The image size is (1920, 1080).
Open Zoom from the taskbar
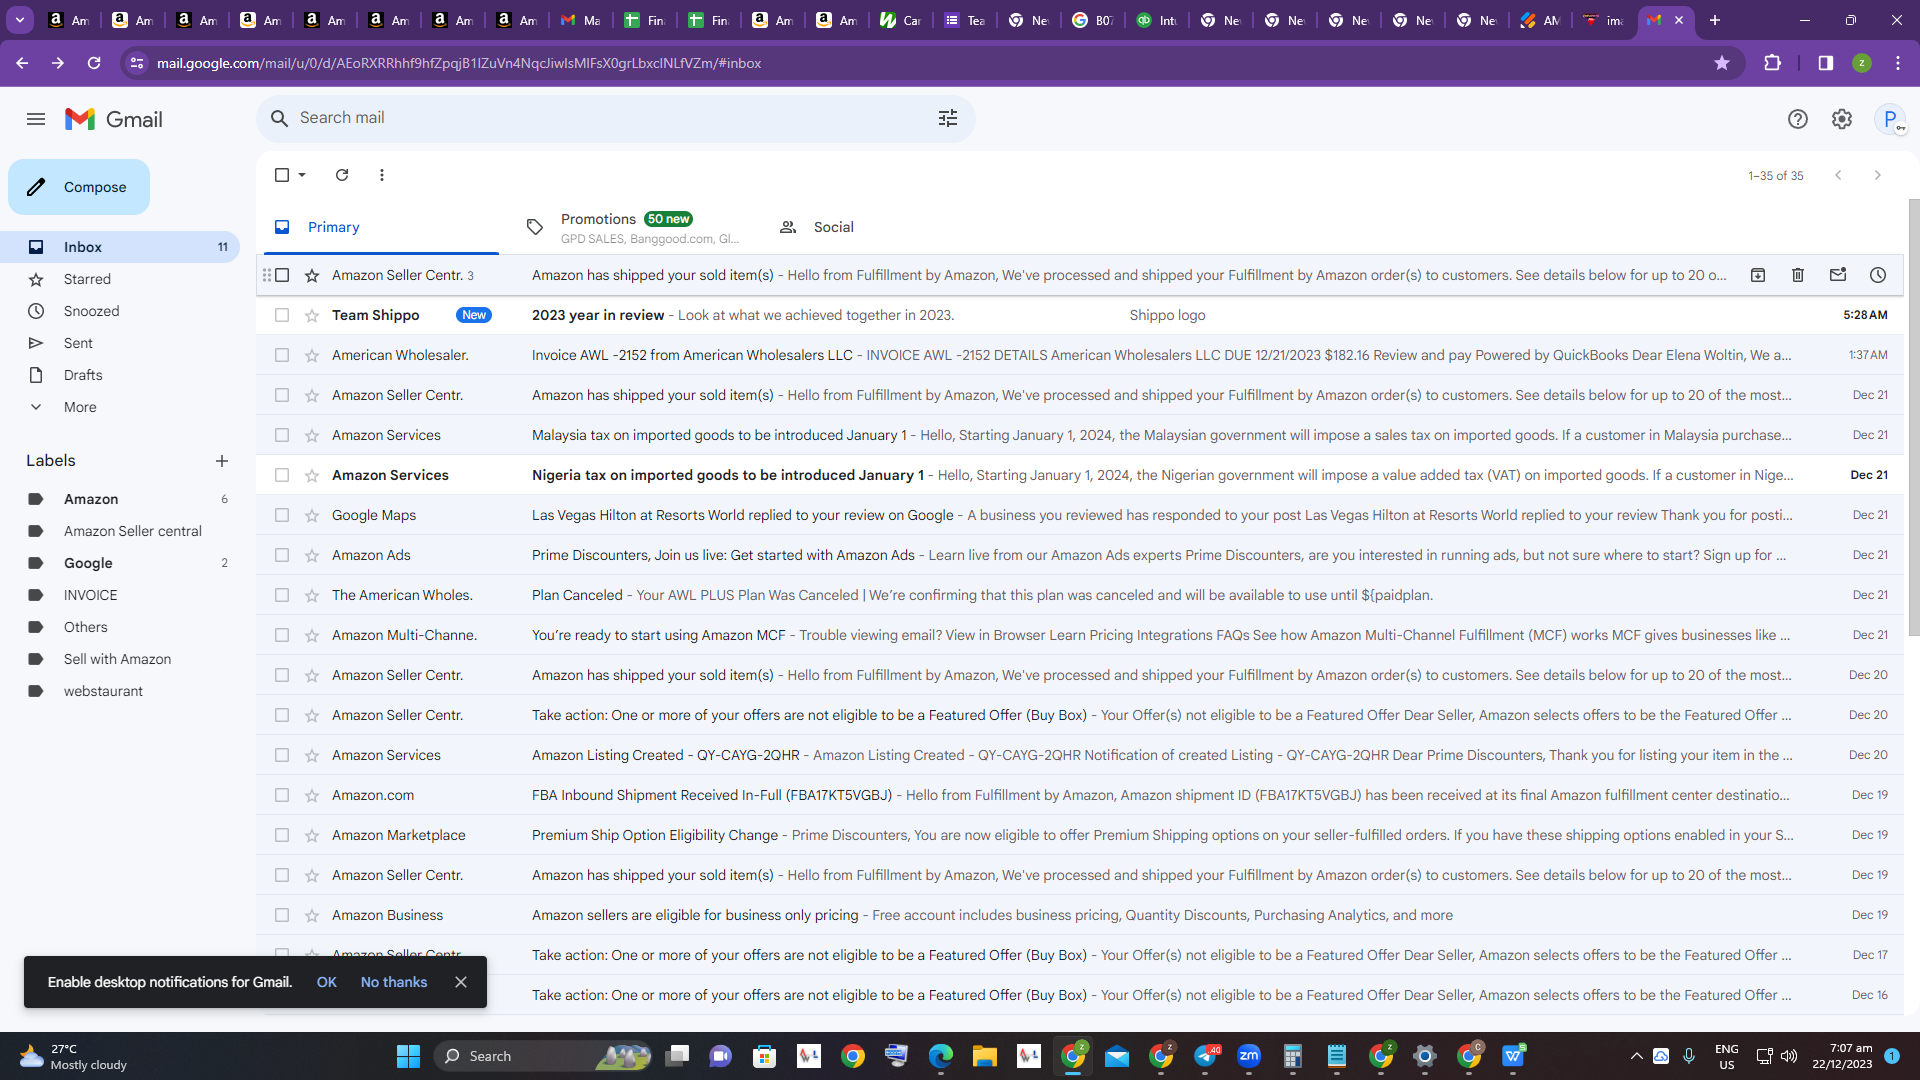1249,1056
